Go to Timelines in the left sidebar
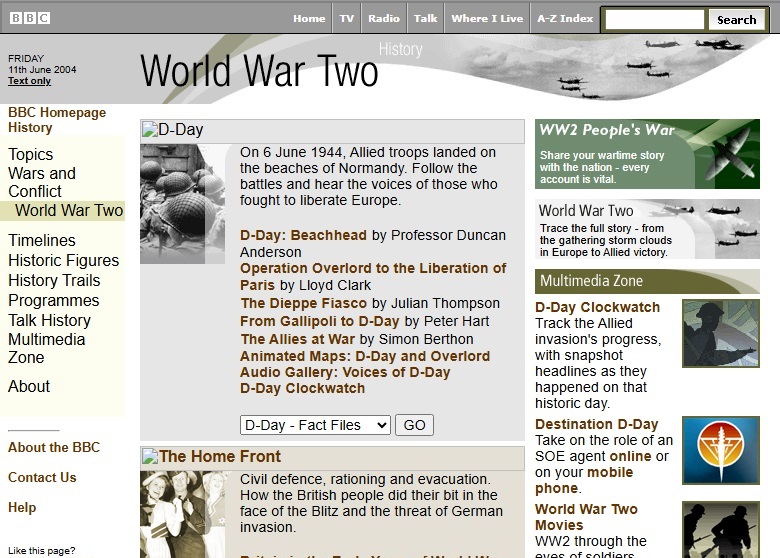Screen dimensions: 780x558 point(42,240)
